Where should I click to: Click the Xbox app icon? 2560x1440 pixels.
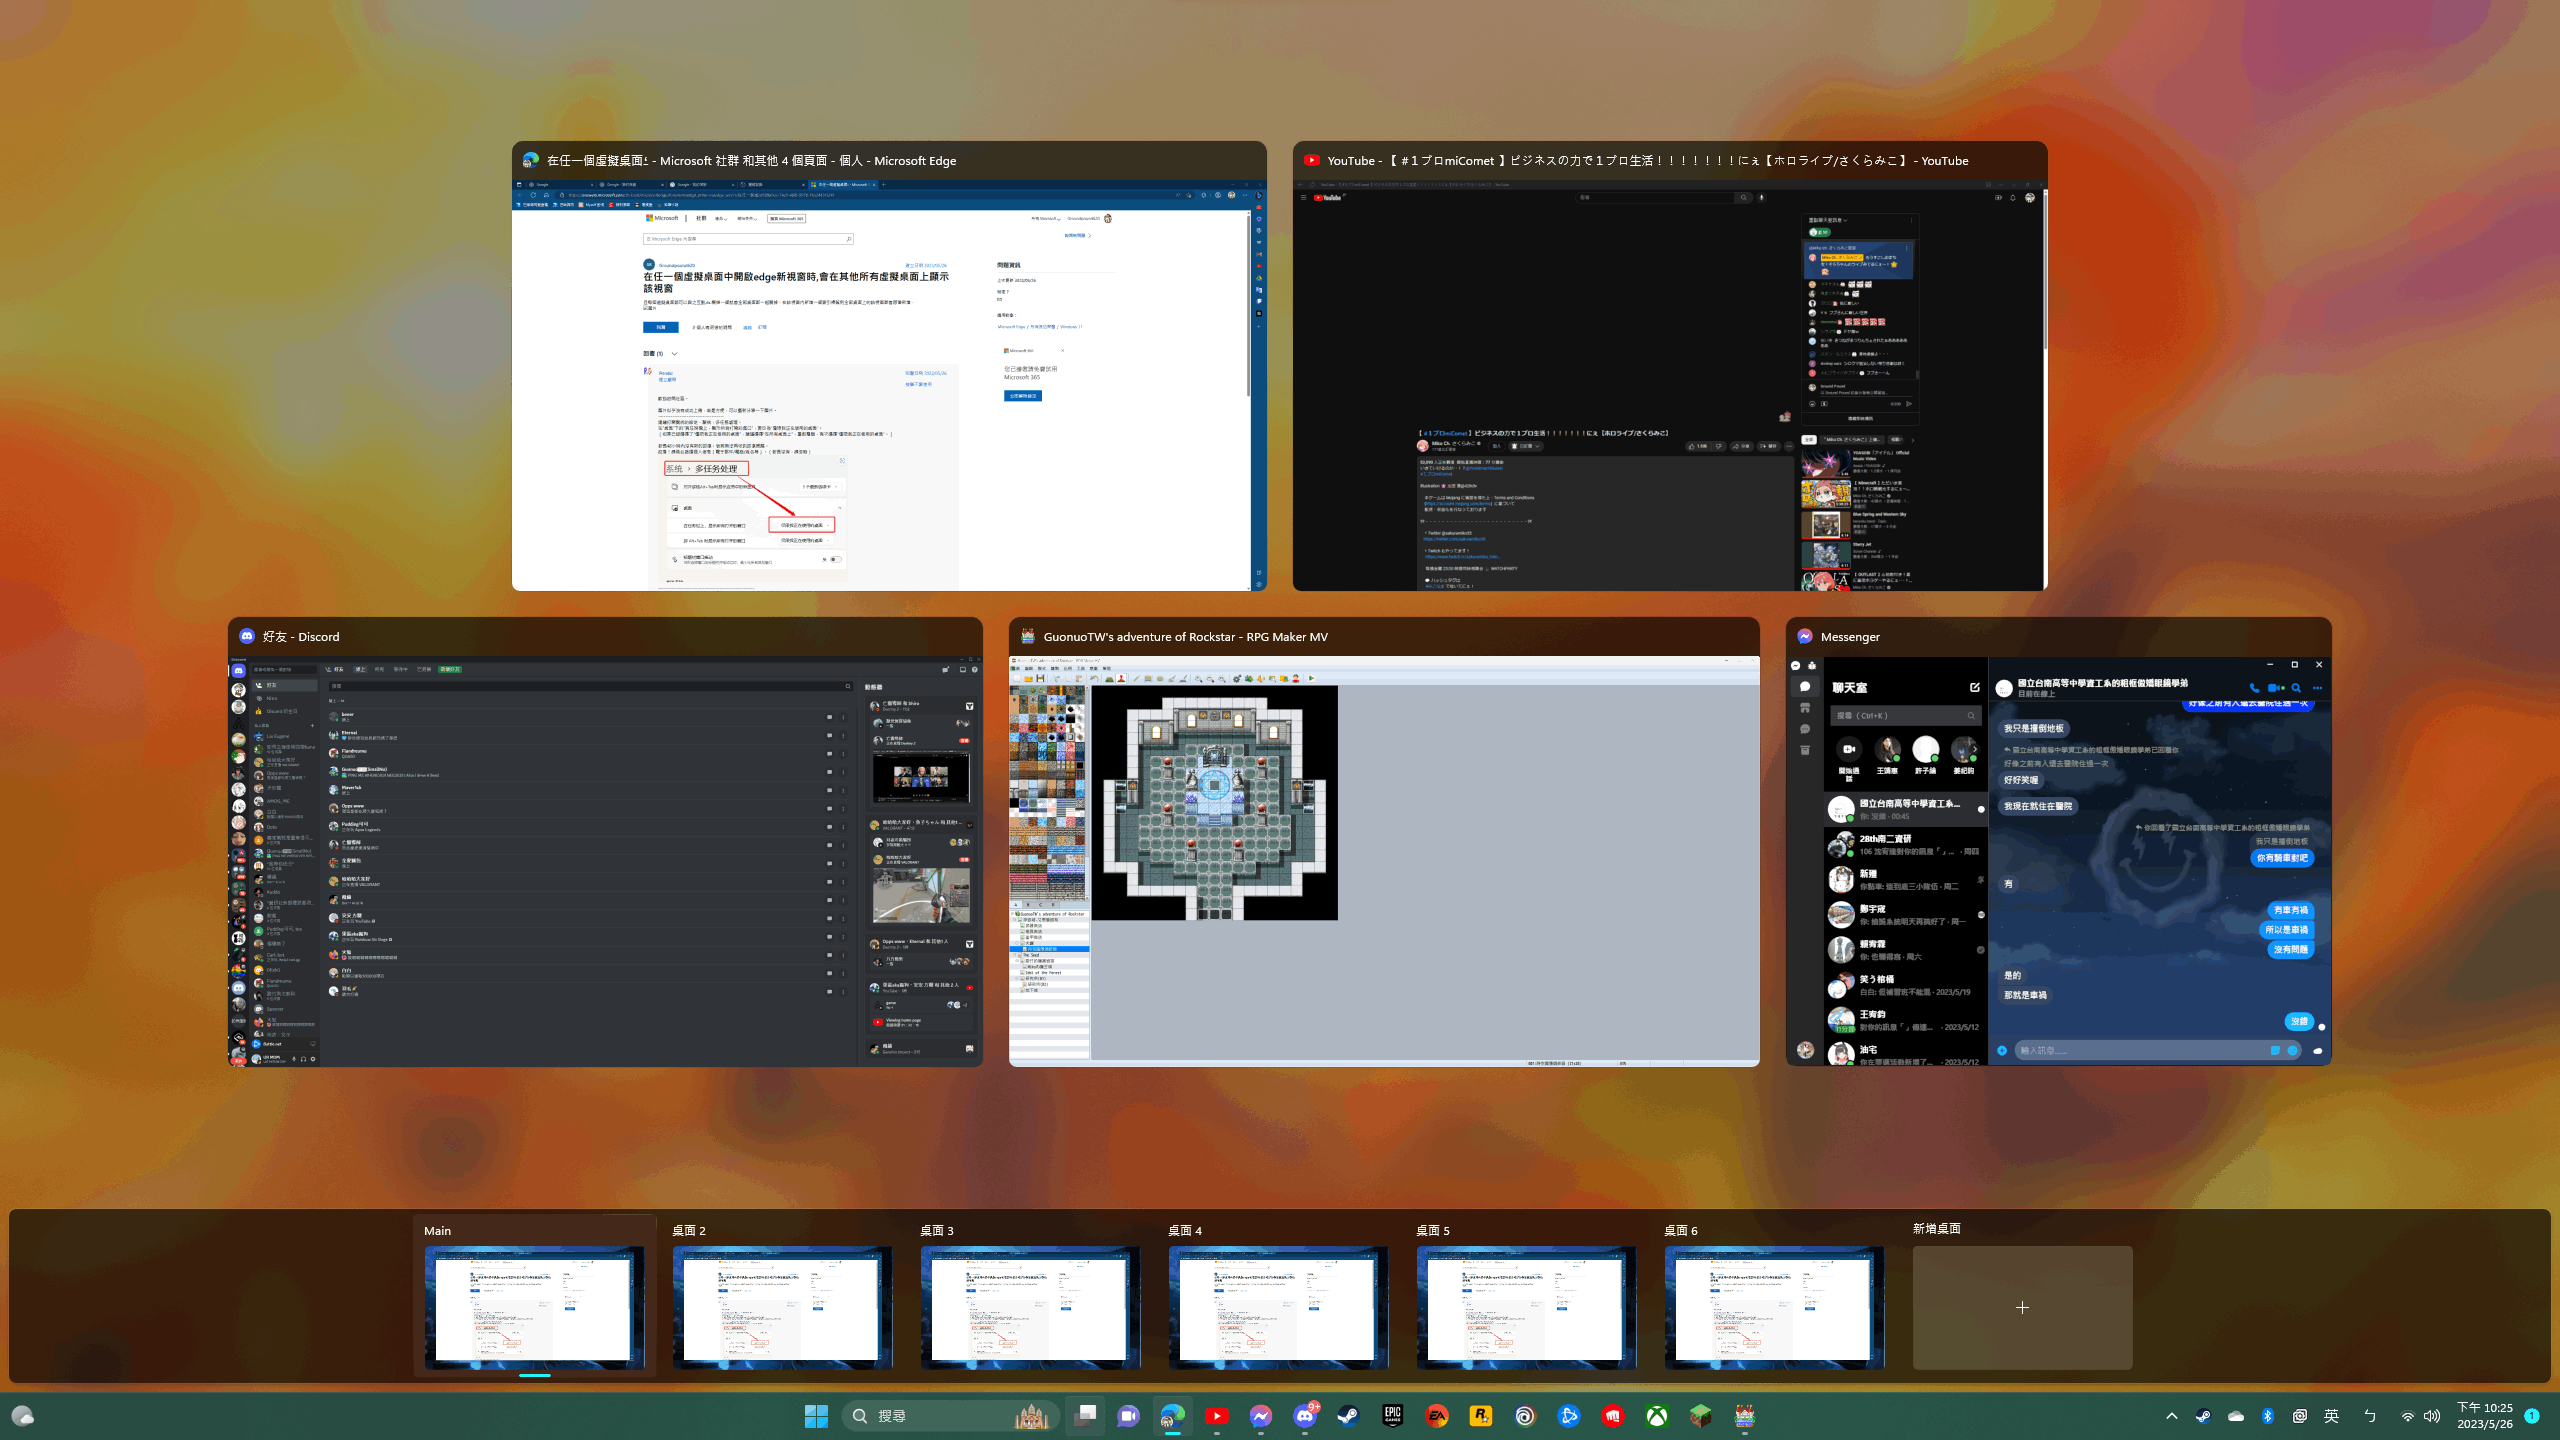click(1656, 1416)
